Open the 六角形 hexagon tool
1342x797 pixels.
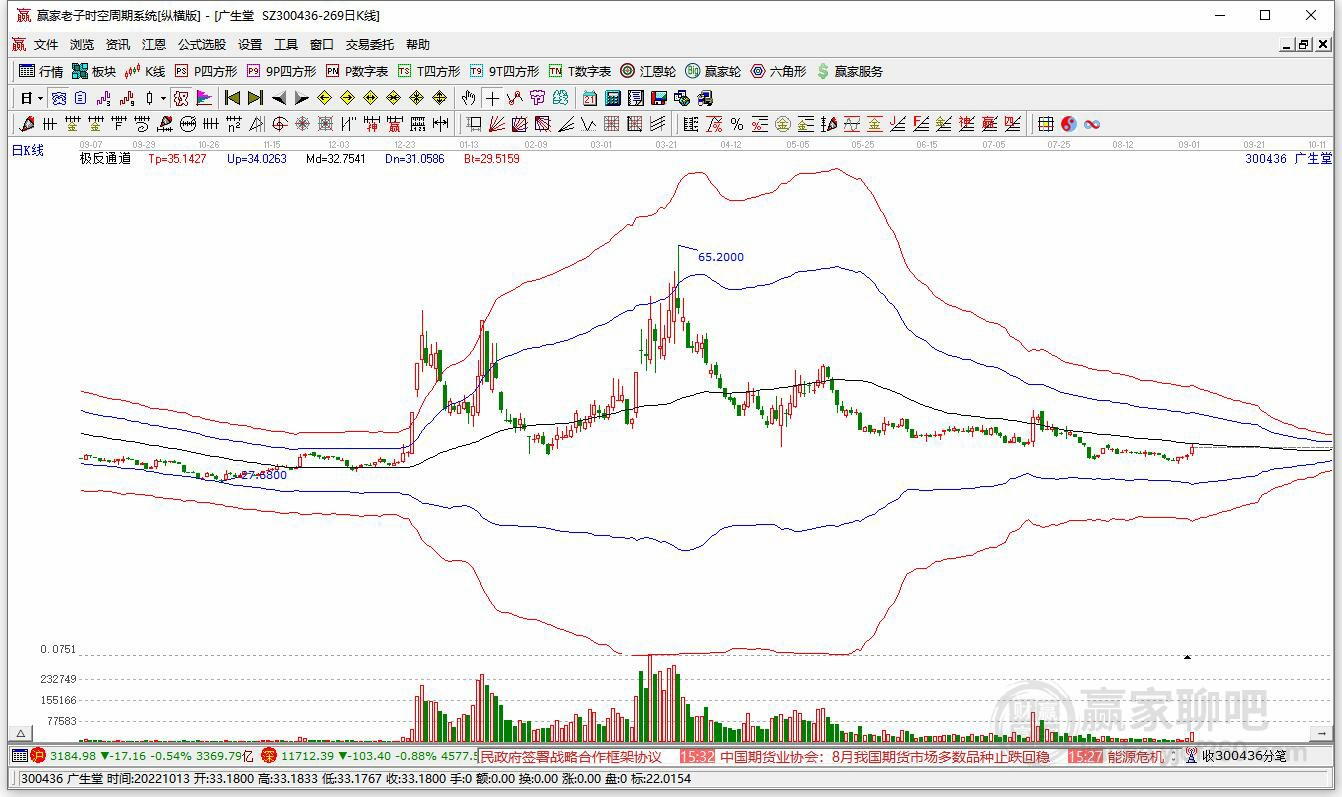tap(778, 71)
